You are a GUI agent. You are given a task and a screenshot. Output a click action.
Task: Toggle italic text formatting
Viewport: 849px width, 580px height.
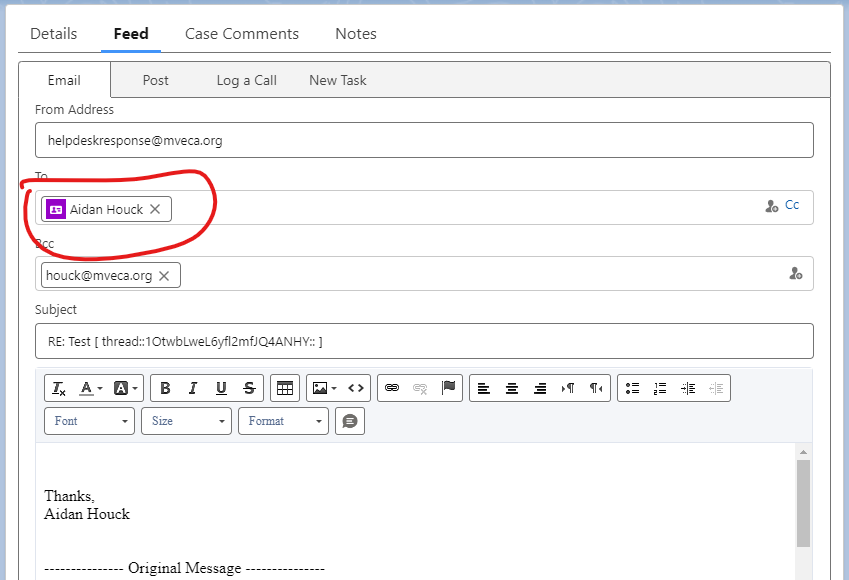click(x=193, y=388)
